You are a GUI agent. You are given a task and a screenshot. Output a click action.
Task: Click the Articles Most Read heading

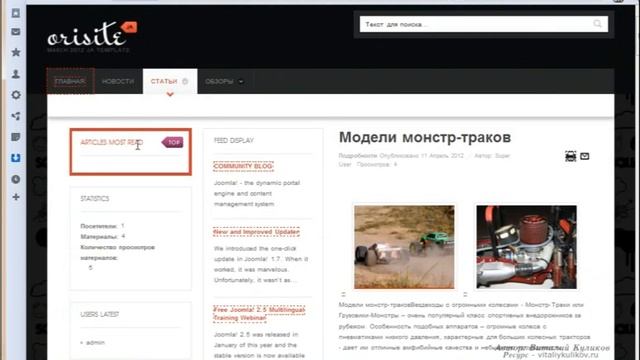(111, 142)
